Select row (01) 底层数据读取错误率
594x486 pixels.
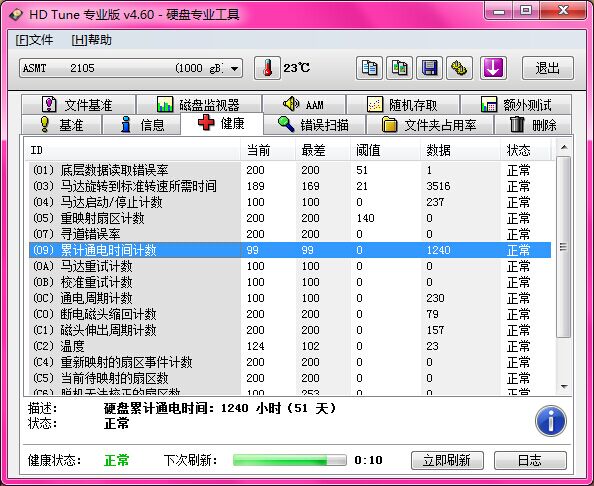point(290,170)
